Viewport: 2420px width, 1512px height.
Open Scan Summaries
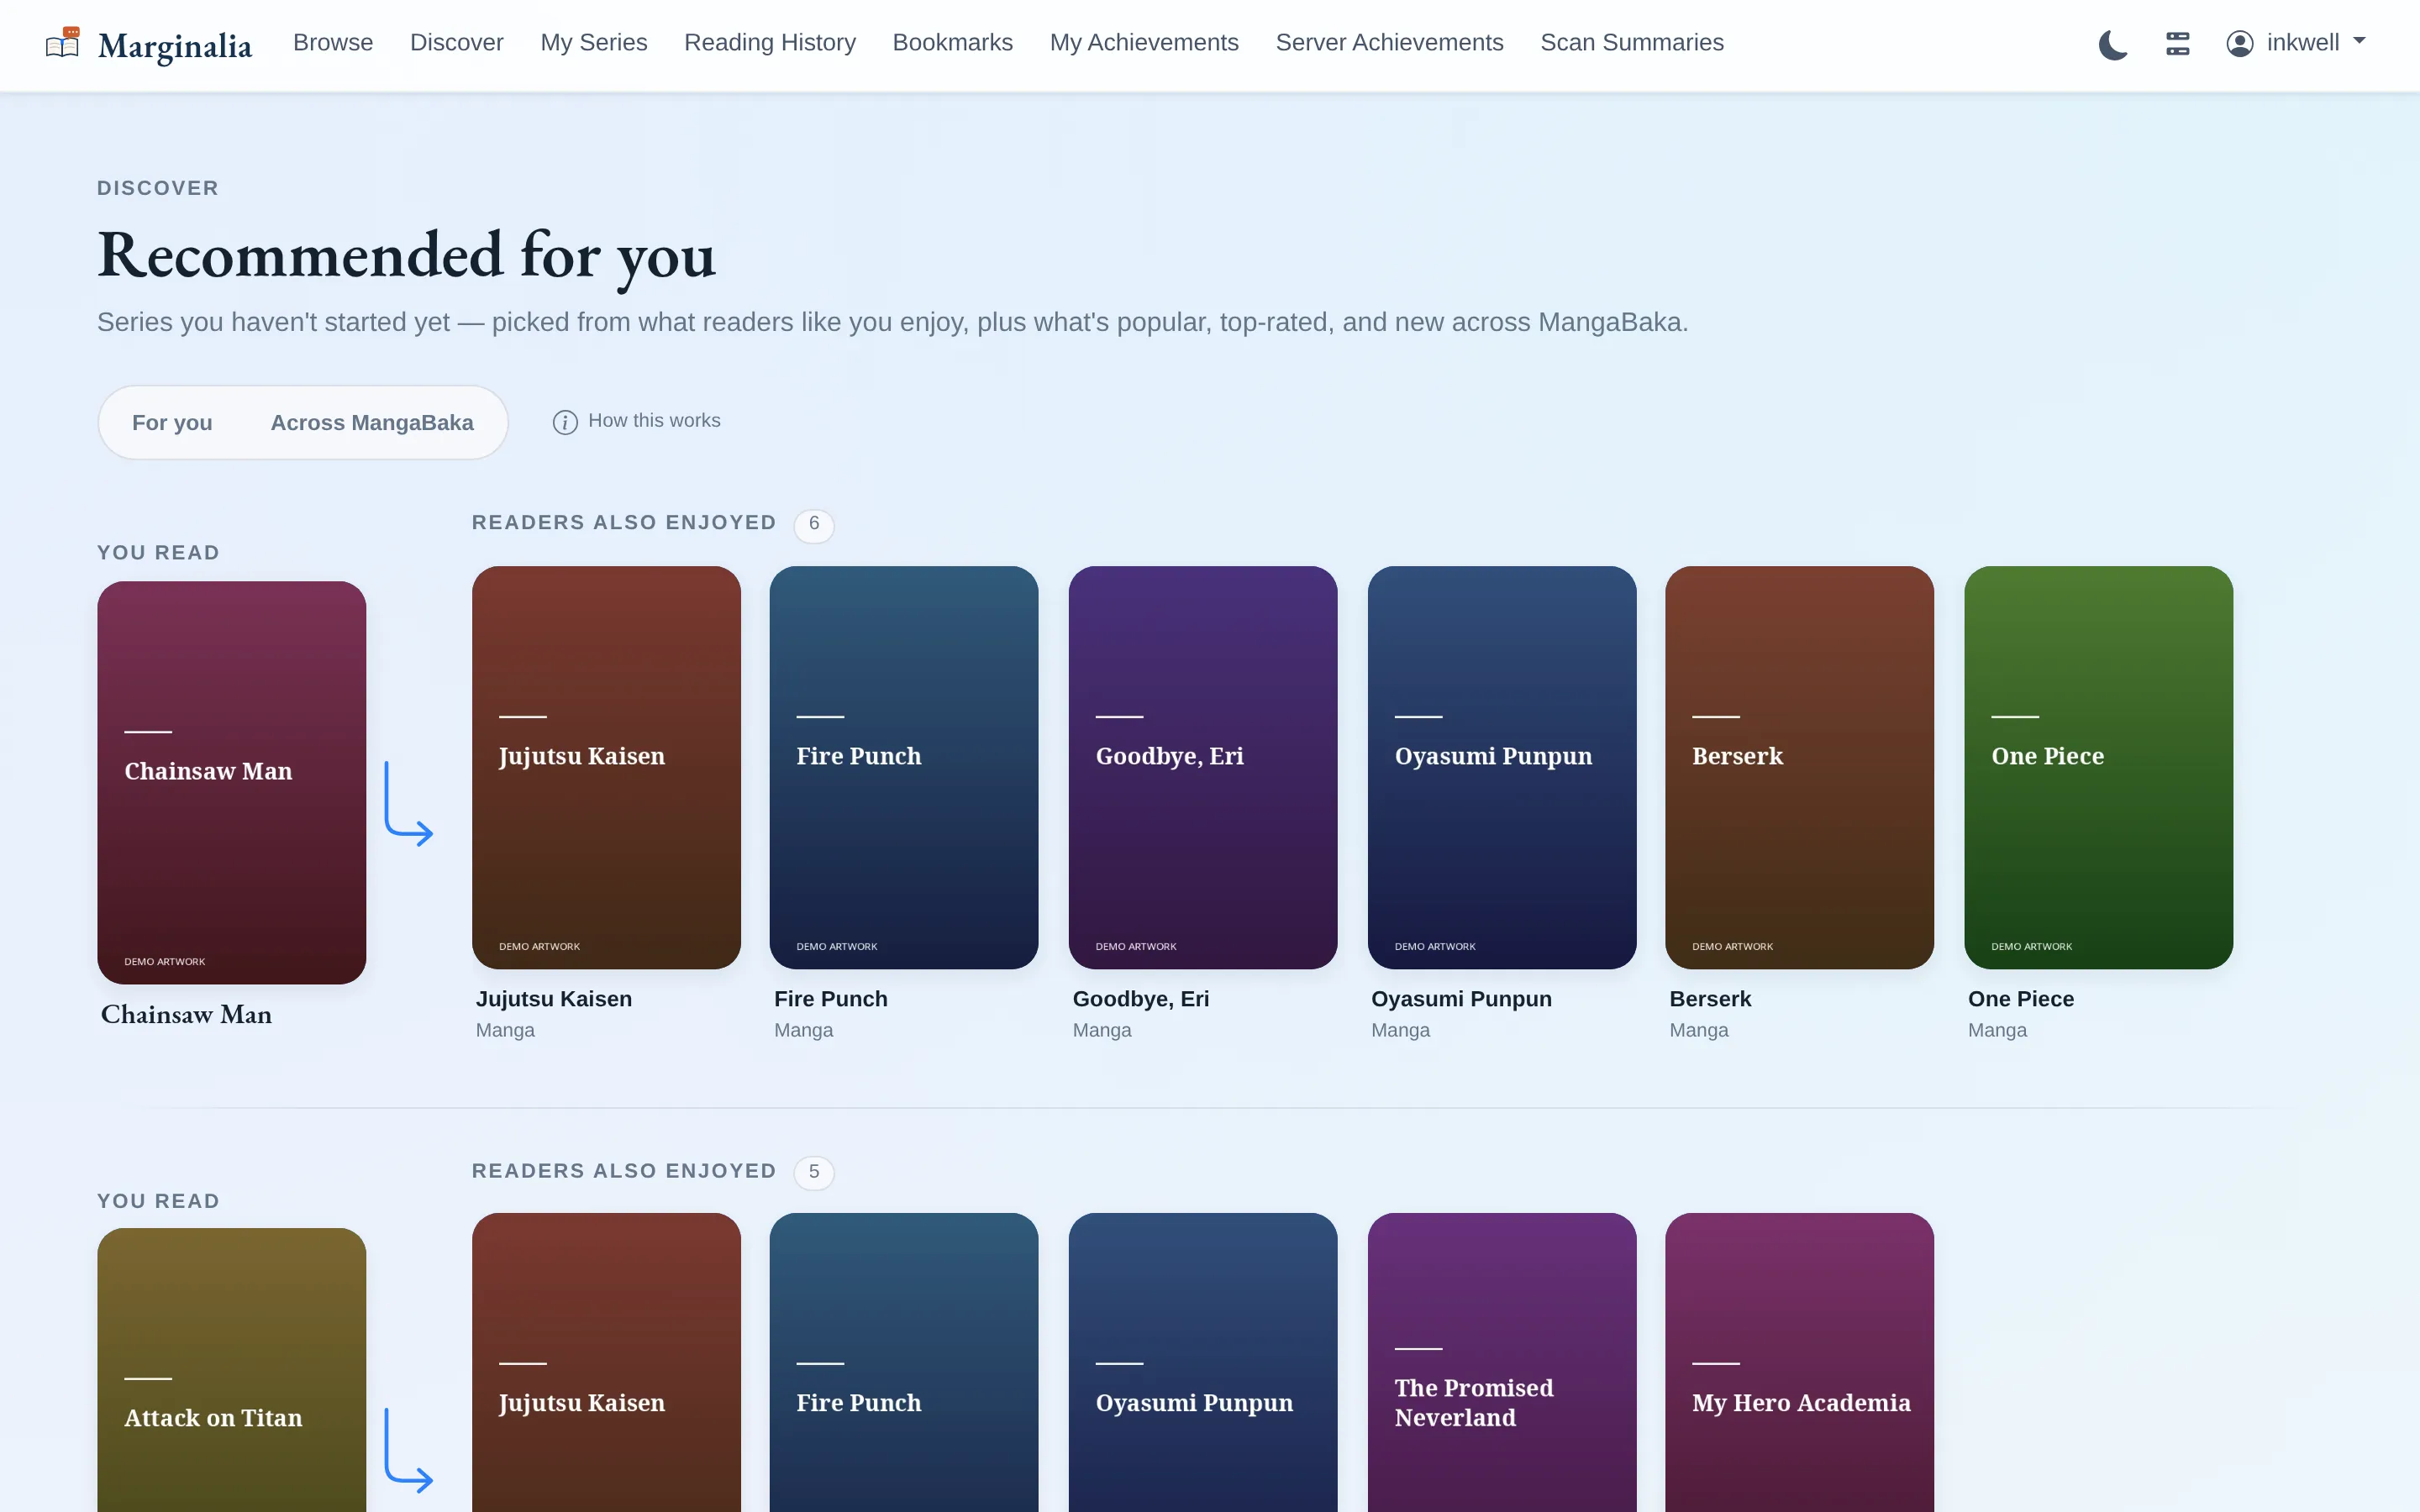coord(1632,43)
